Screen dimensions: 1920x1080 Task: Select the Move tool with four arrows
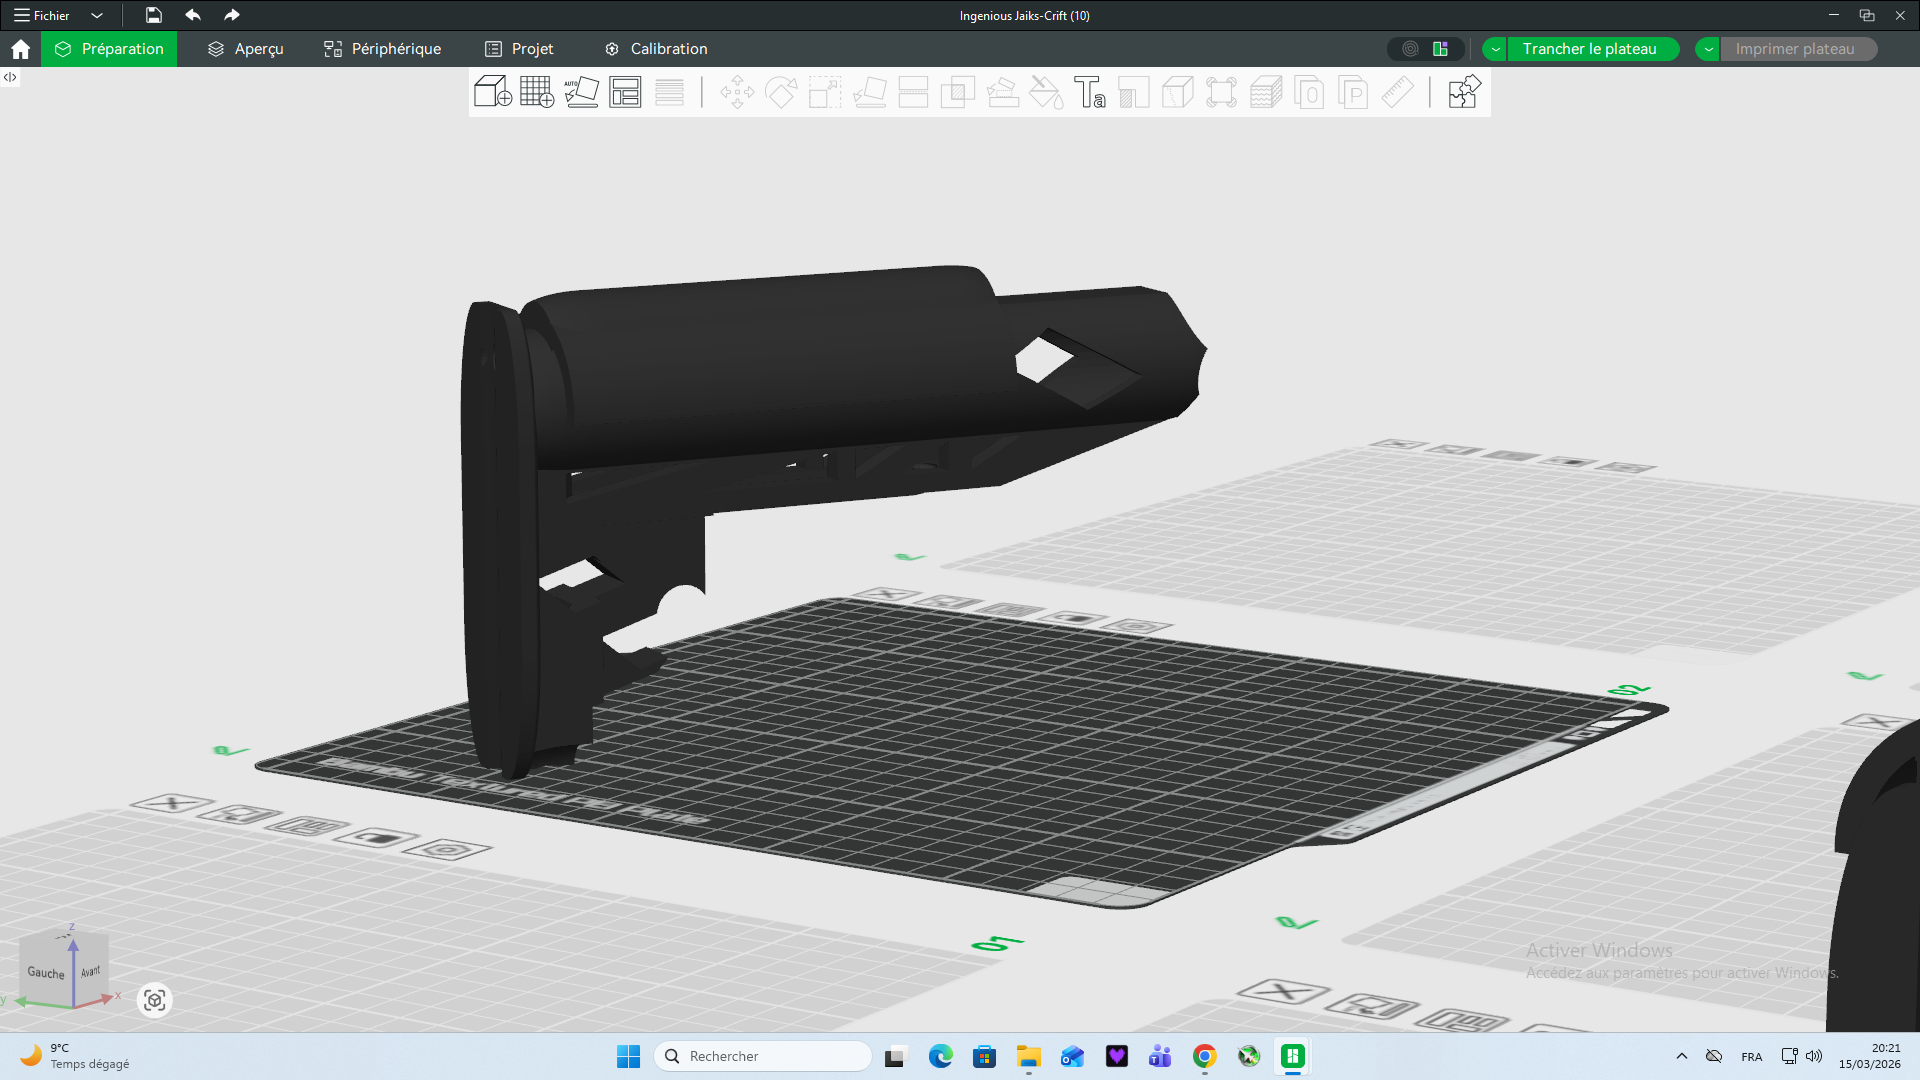pos(737,92)
